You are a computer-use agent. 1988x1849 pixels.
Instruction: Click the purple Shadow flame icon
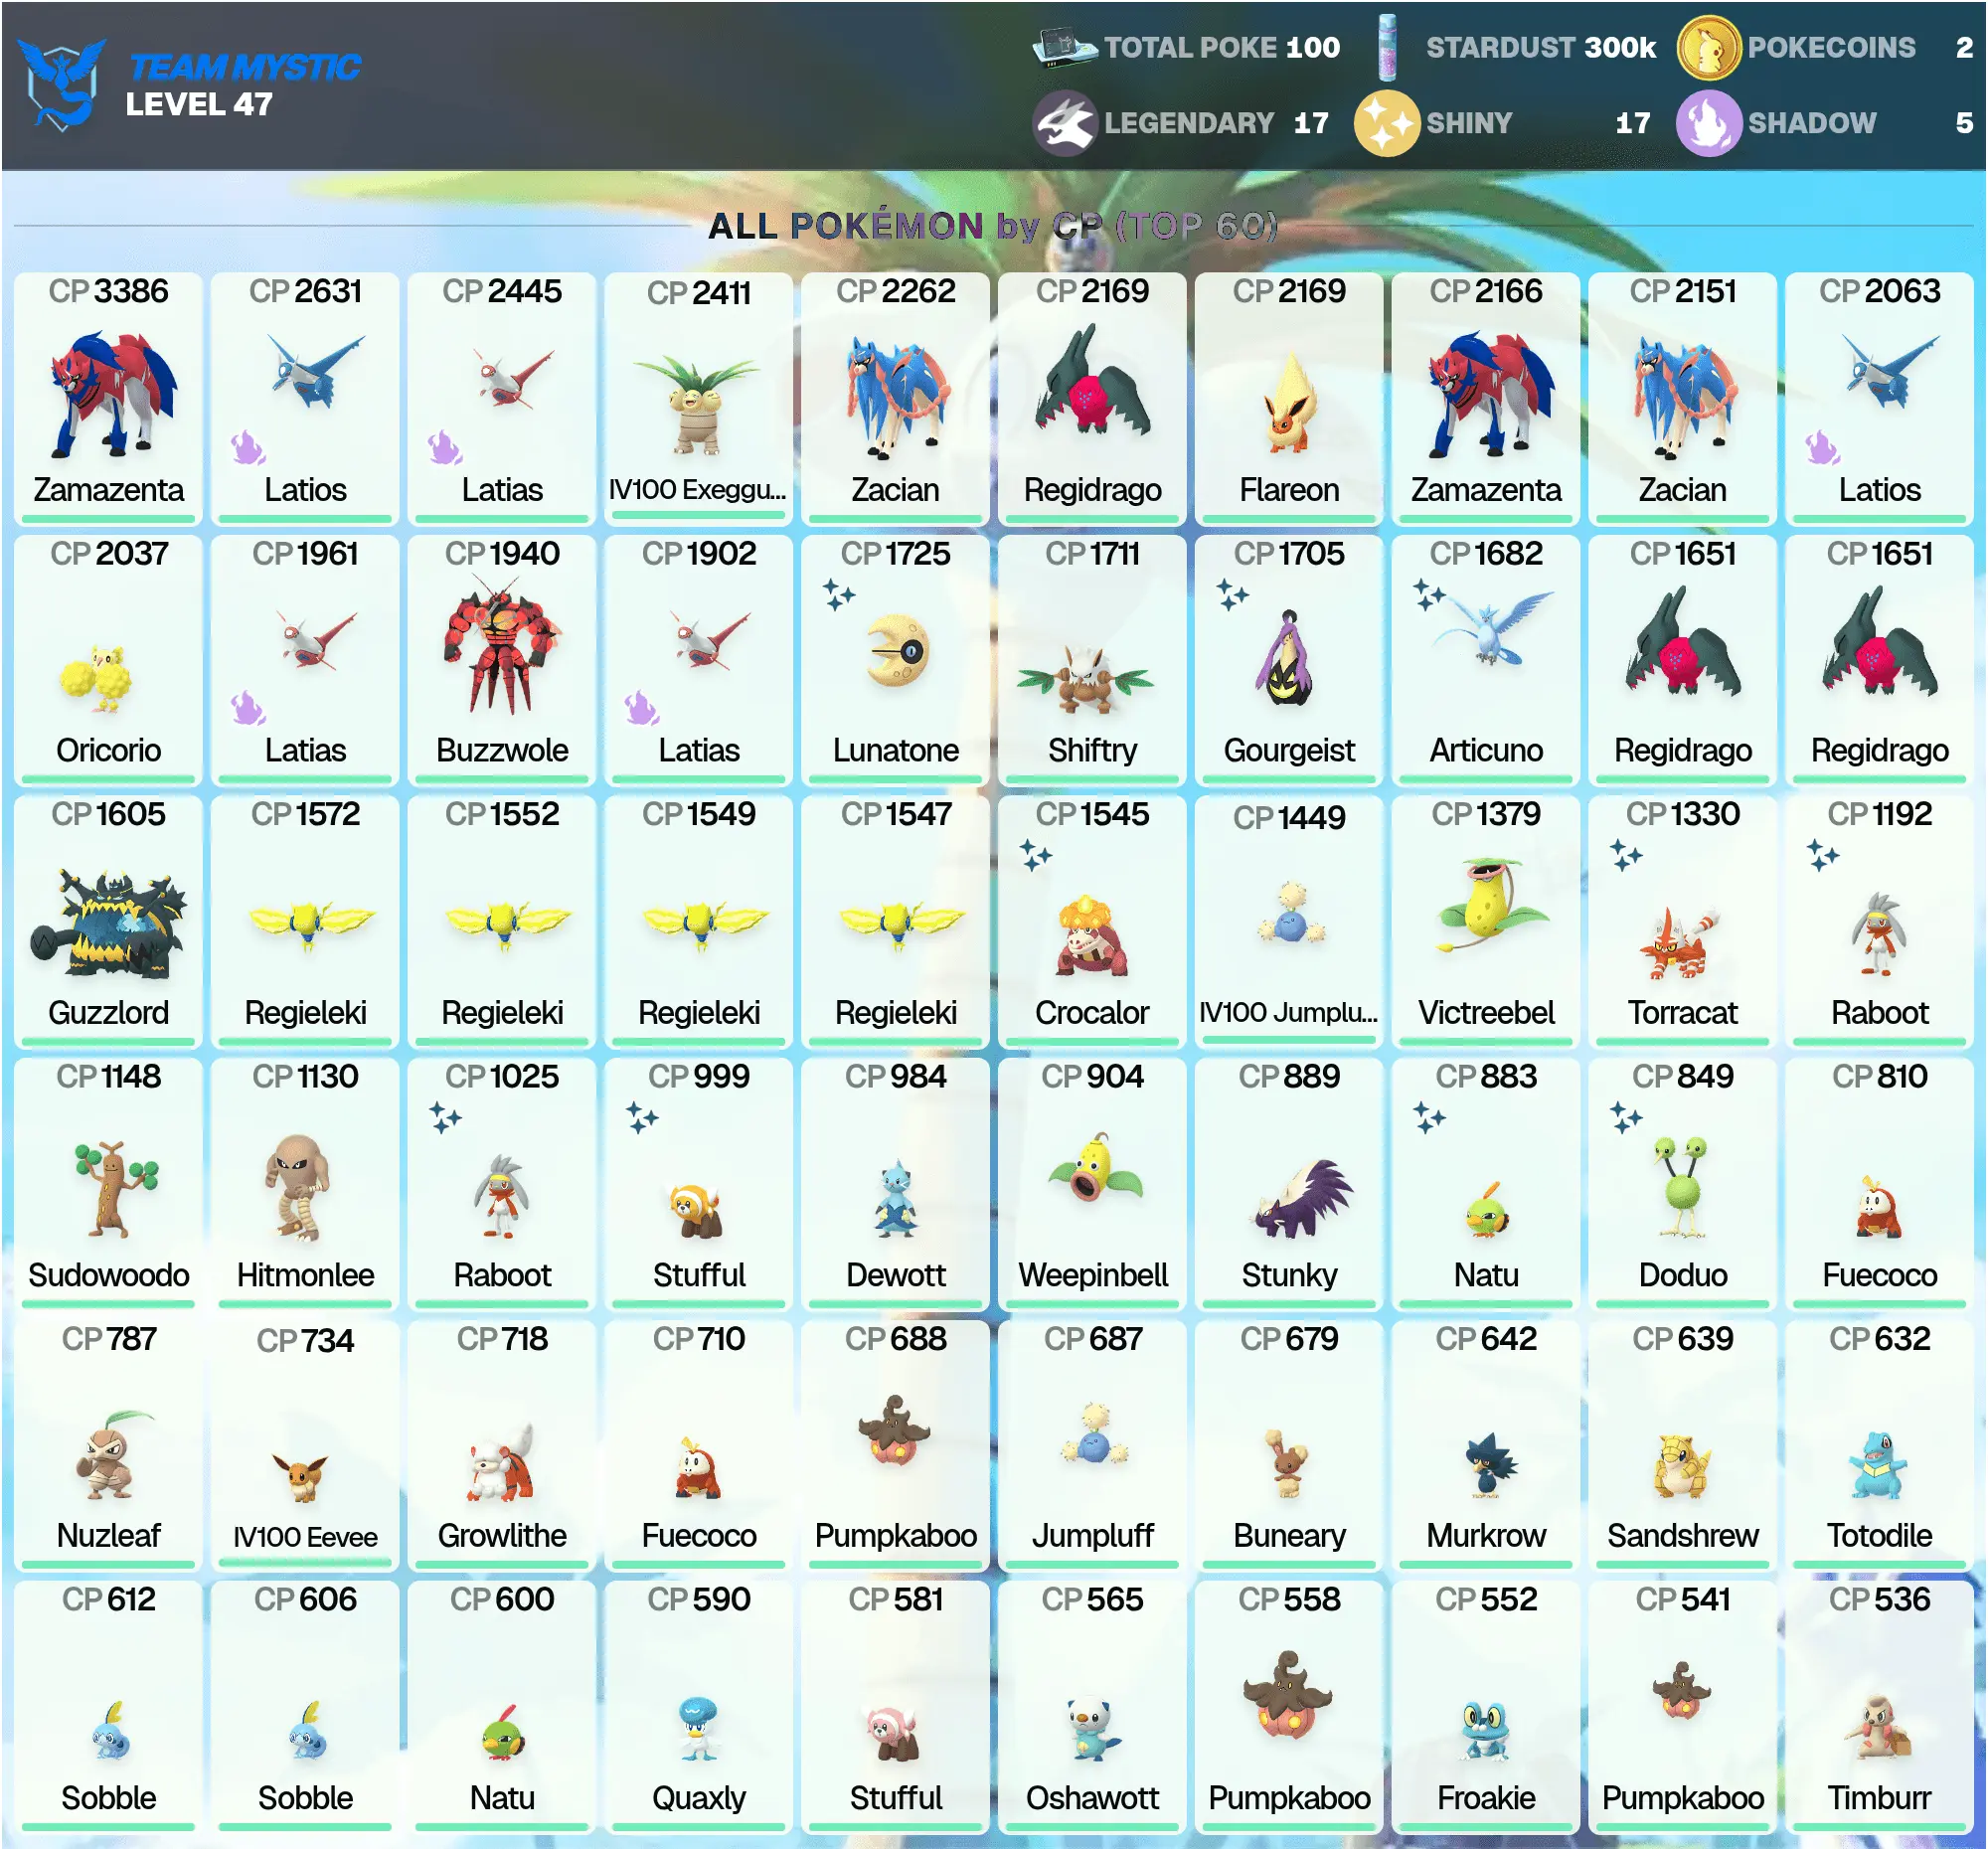pyautogui.click(x=1709, y=123)
